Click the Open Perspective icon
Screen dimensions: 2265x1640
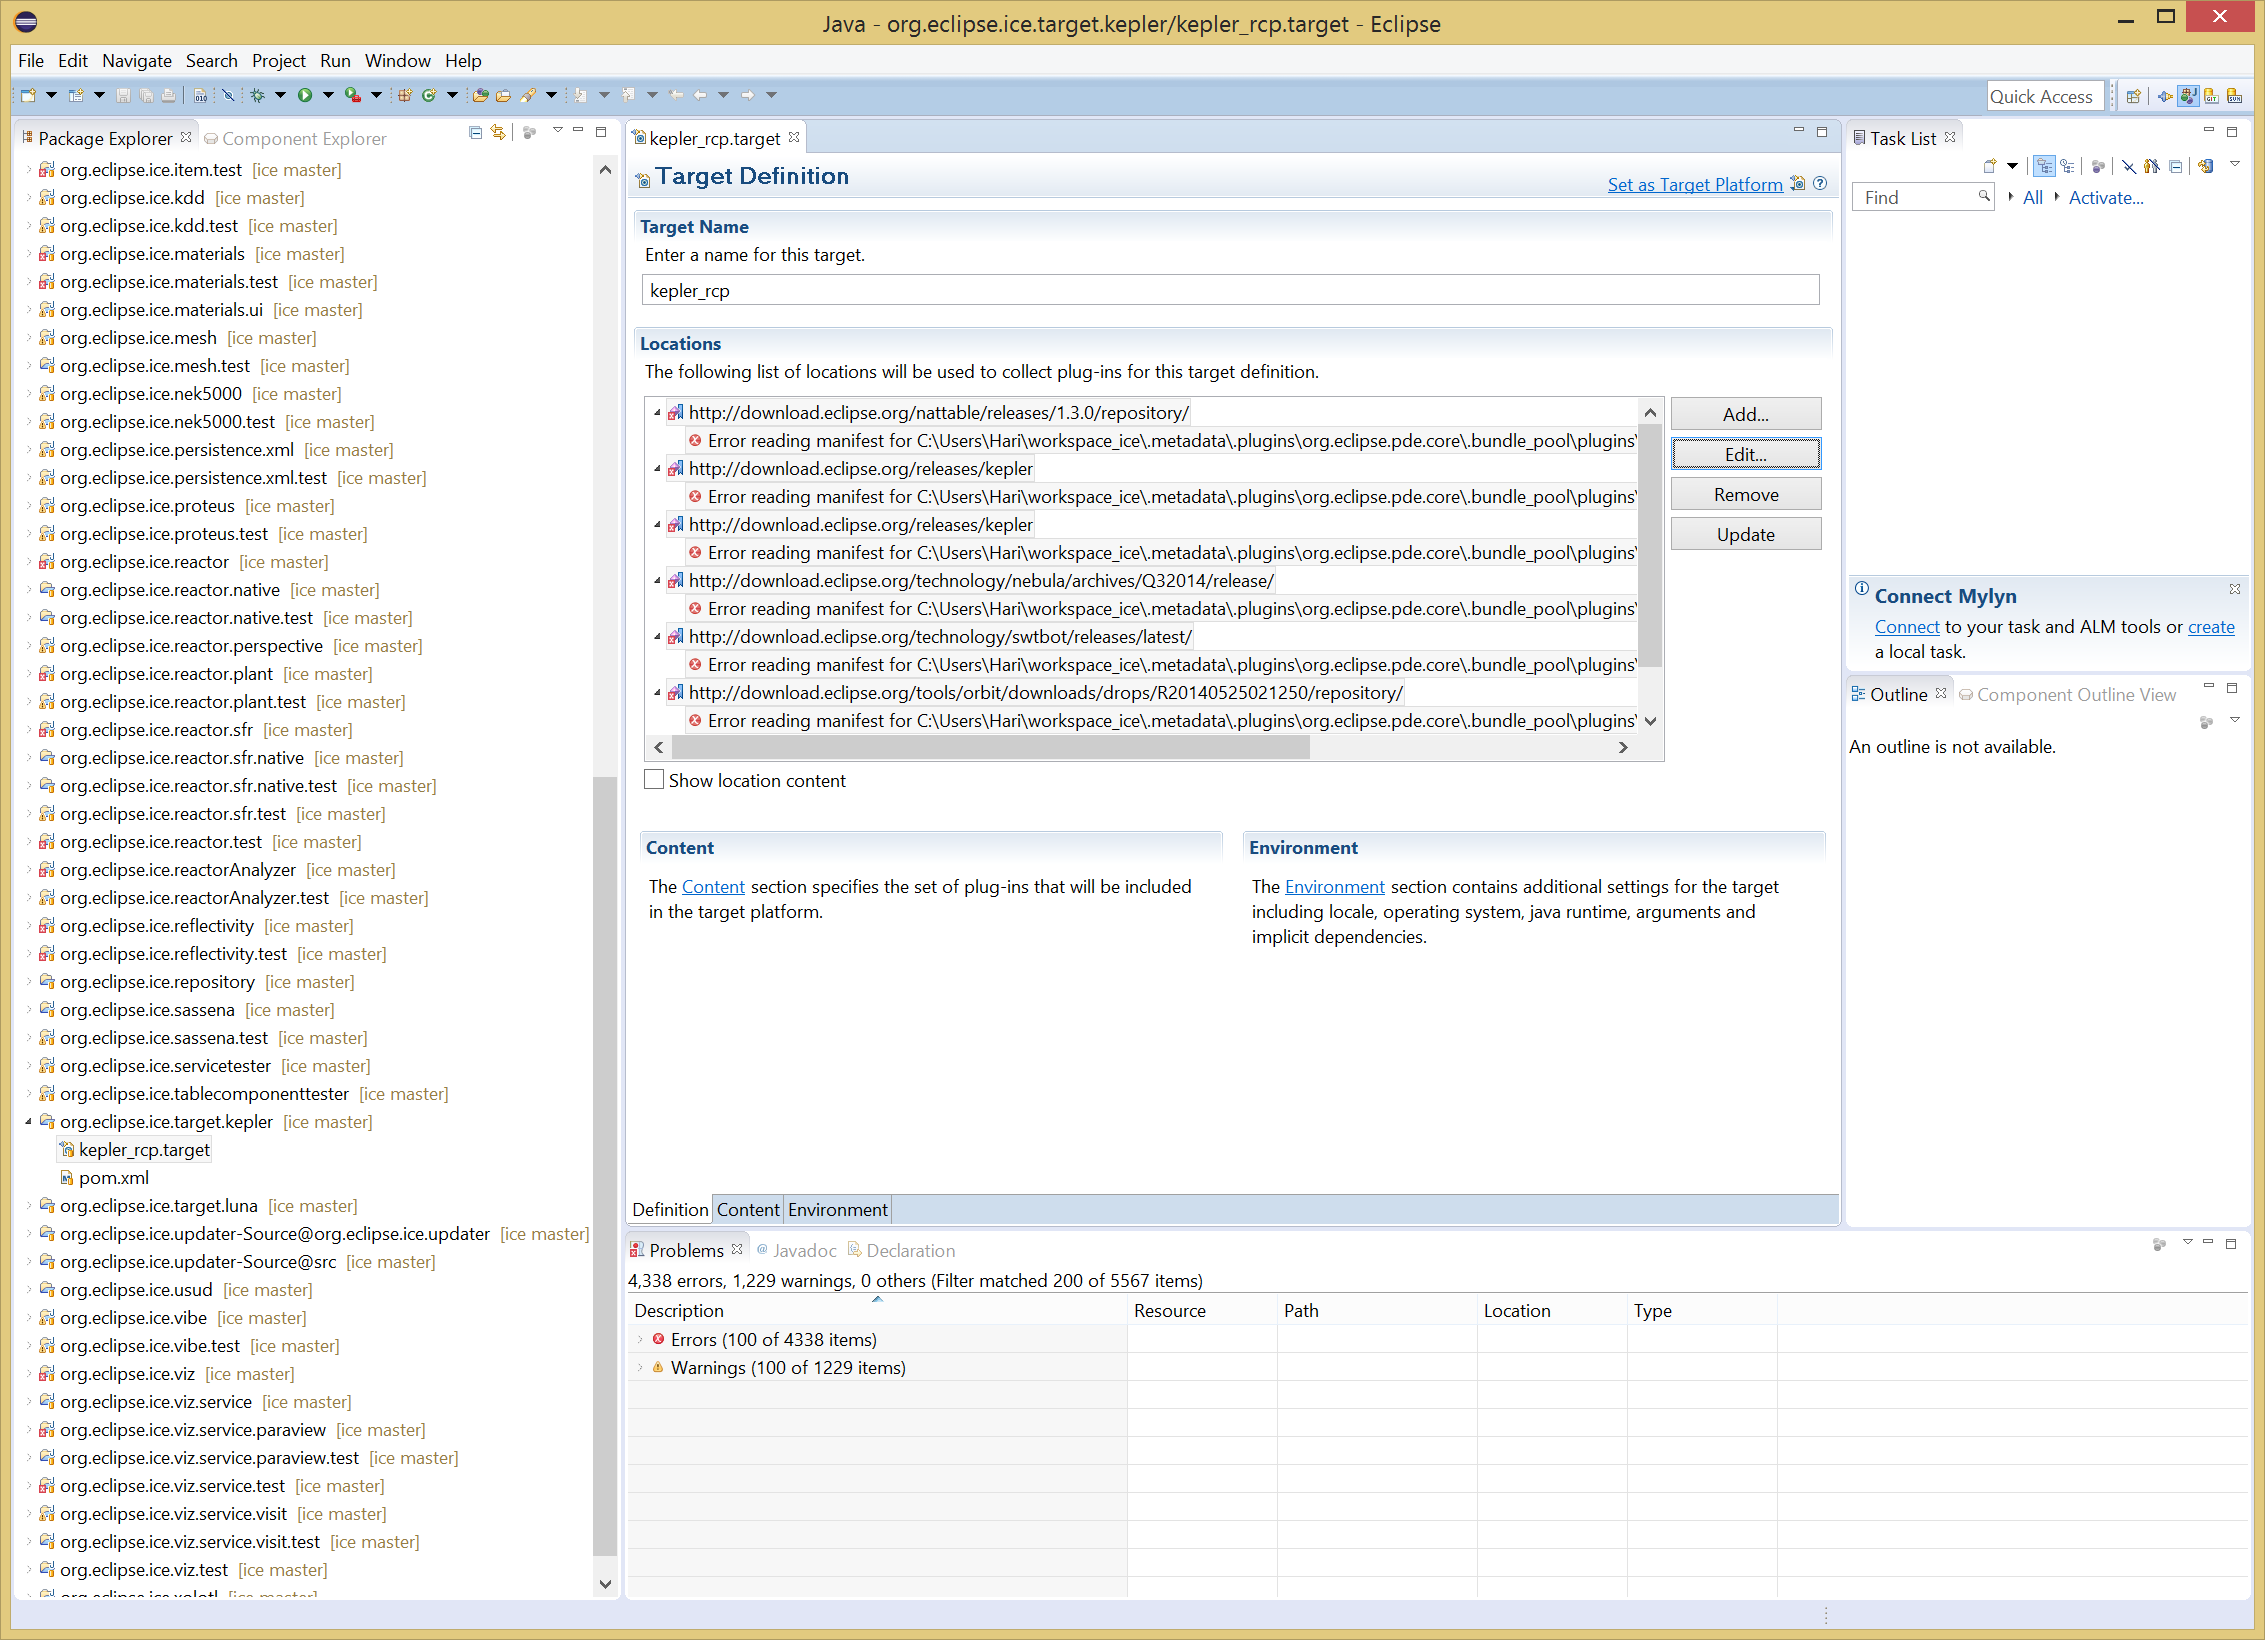pyautogui.click(x=2133, y=96)
